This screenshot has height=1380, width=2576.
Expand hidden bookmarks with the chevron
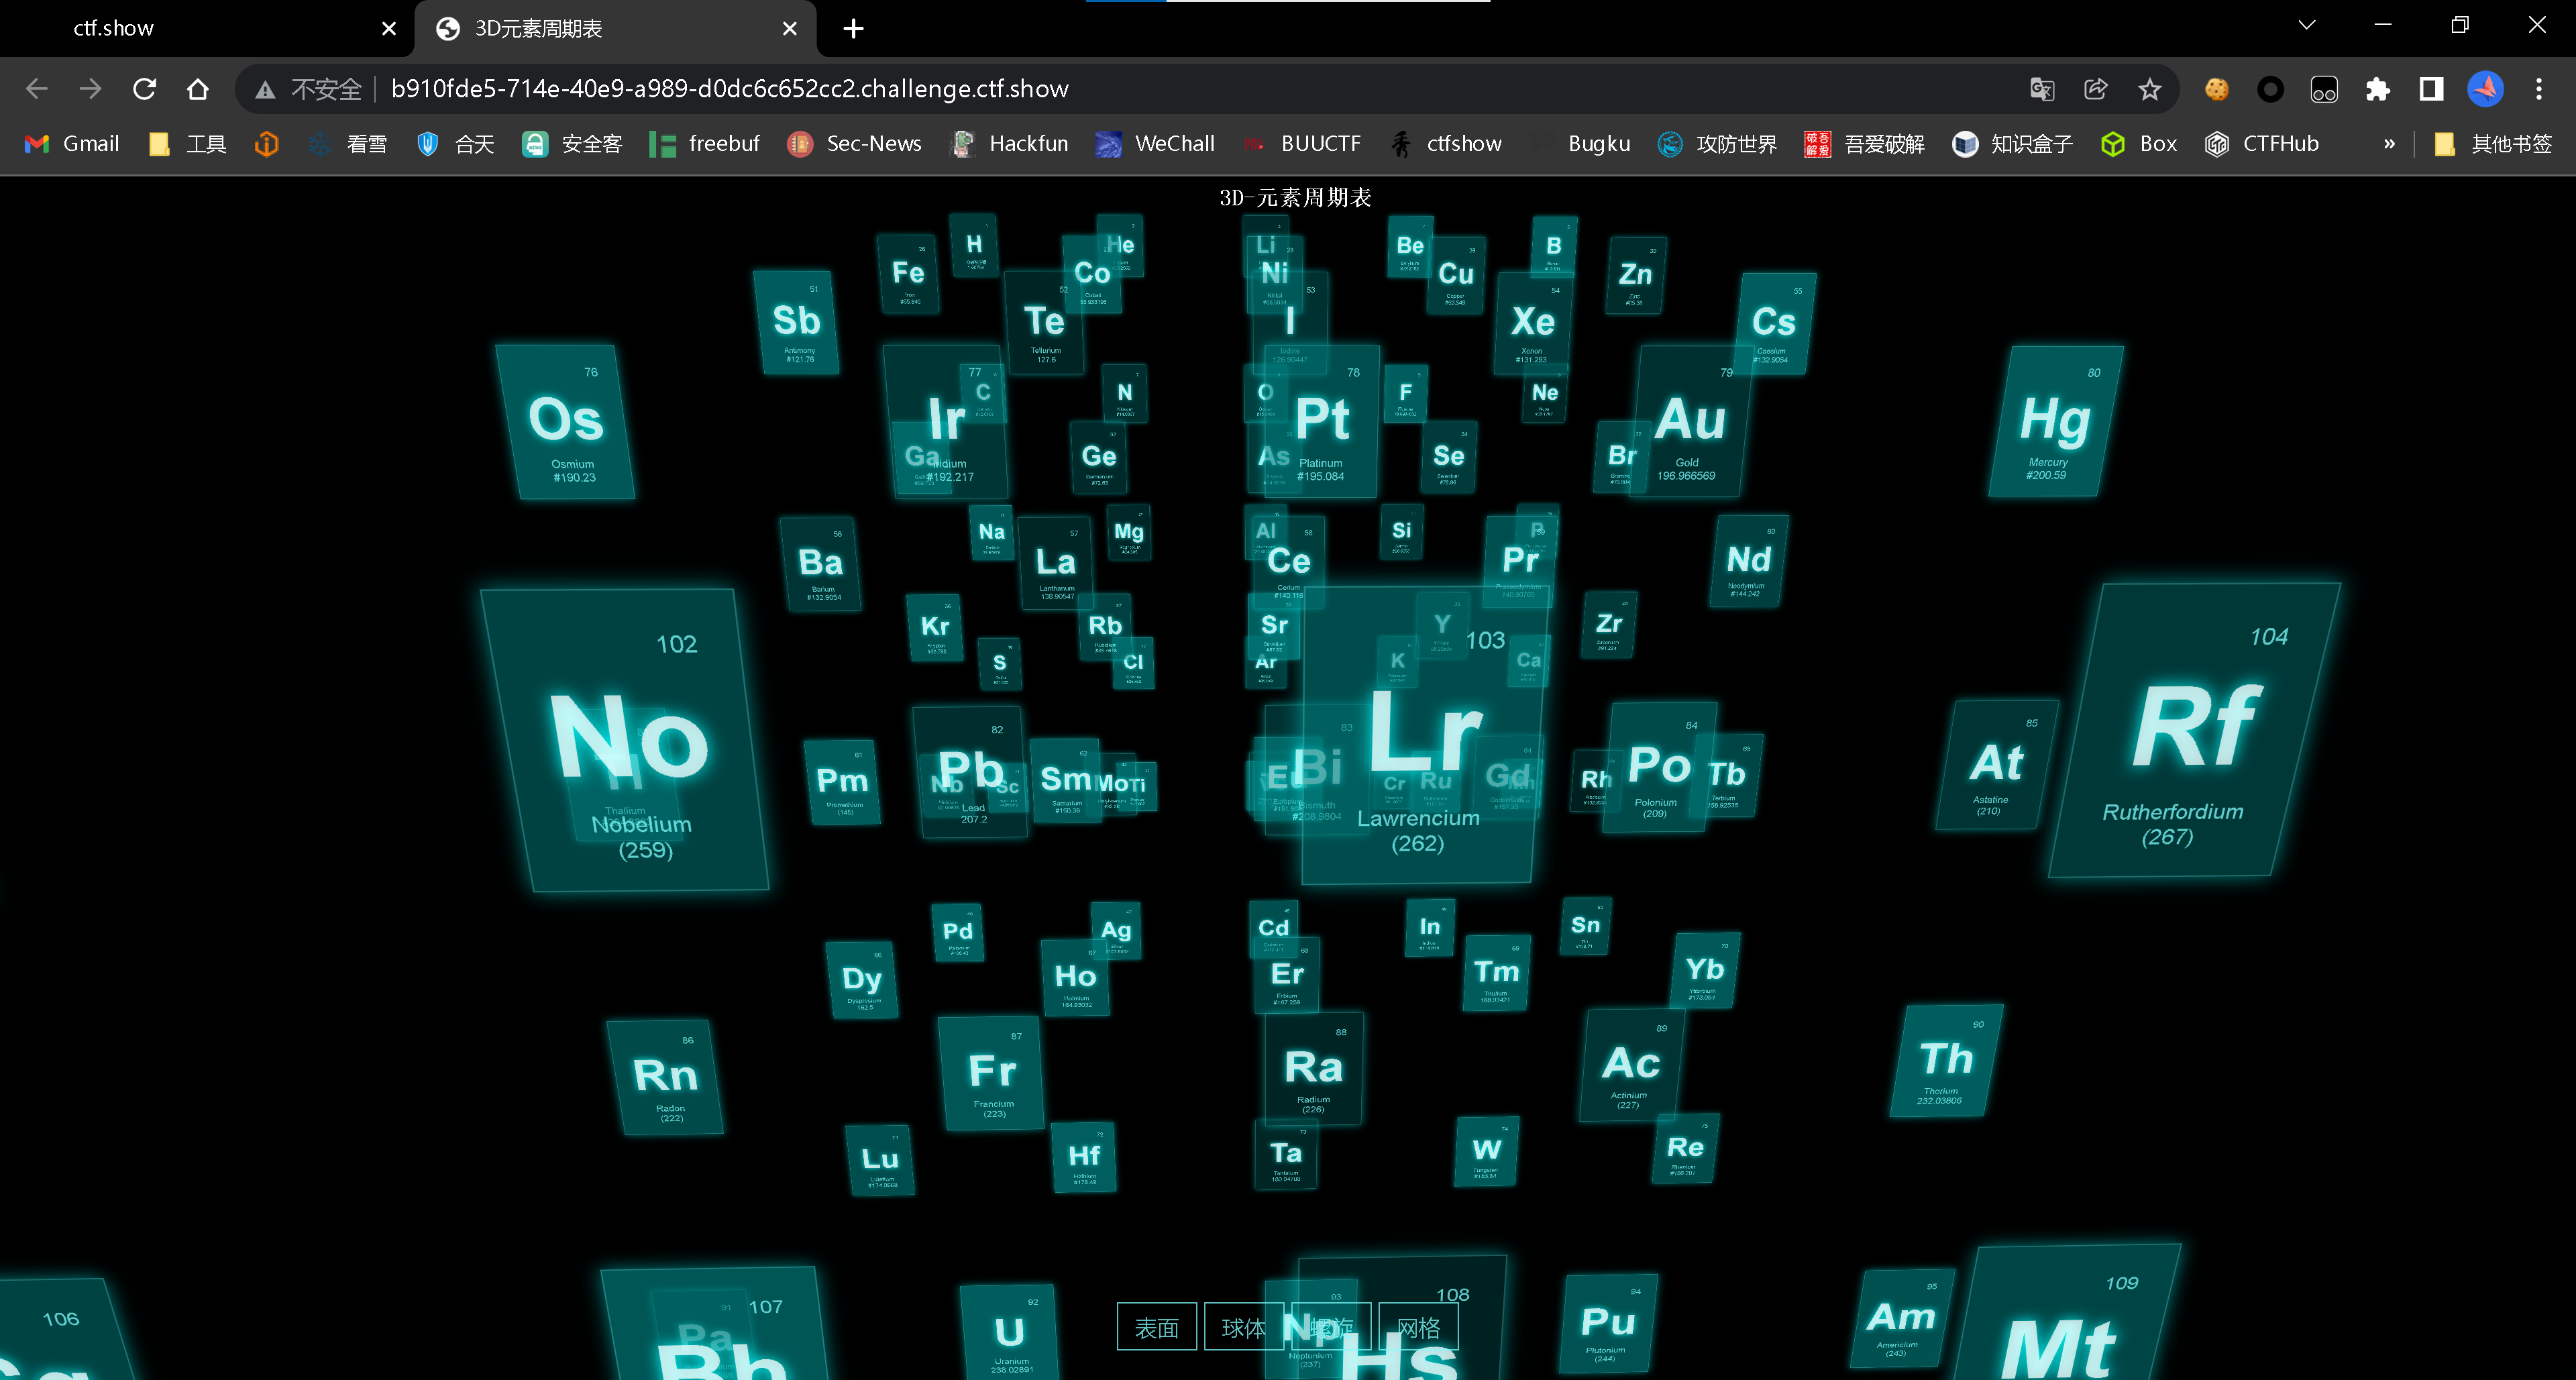(2389, 143)
